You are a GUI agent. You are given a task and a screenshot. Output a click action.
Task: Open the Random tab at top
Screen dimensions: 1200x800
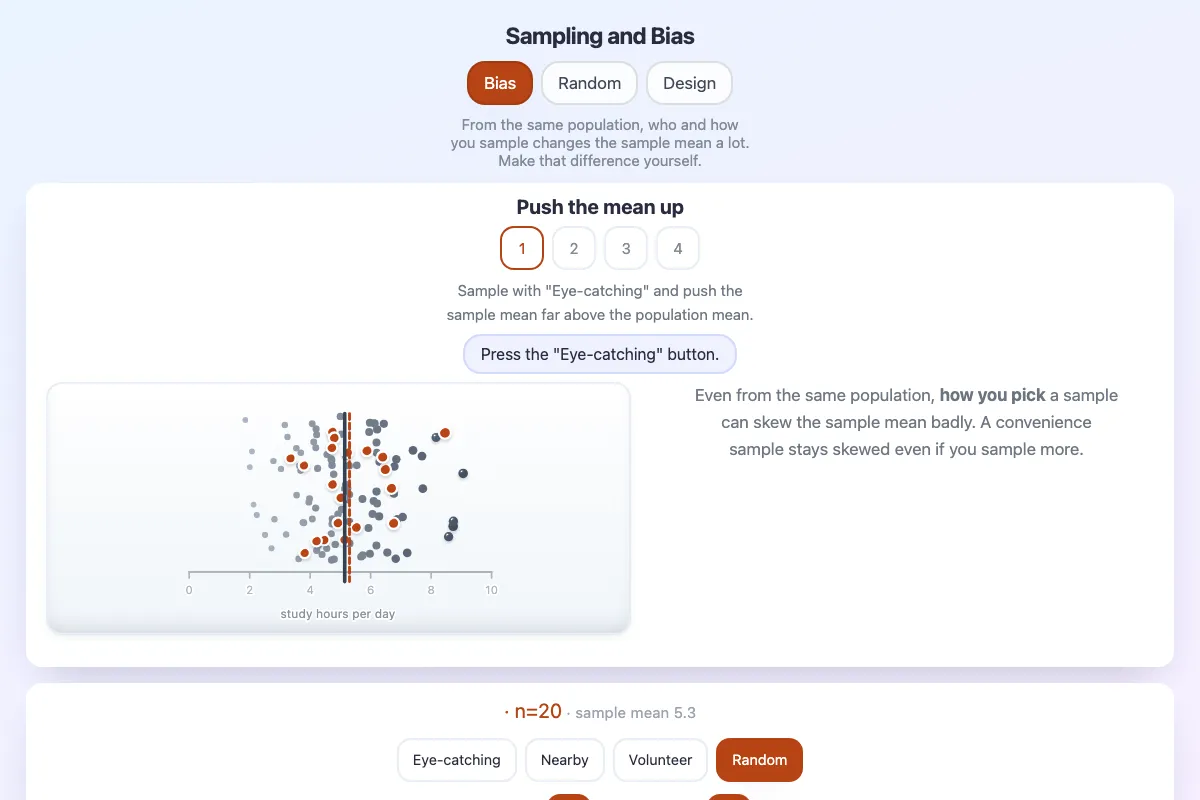(x=590, y=83)
